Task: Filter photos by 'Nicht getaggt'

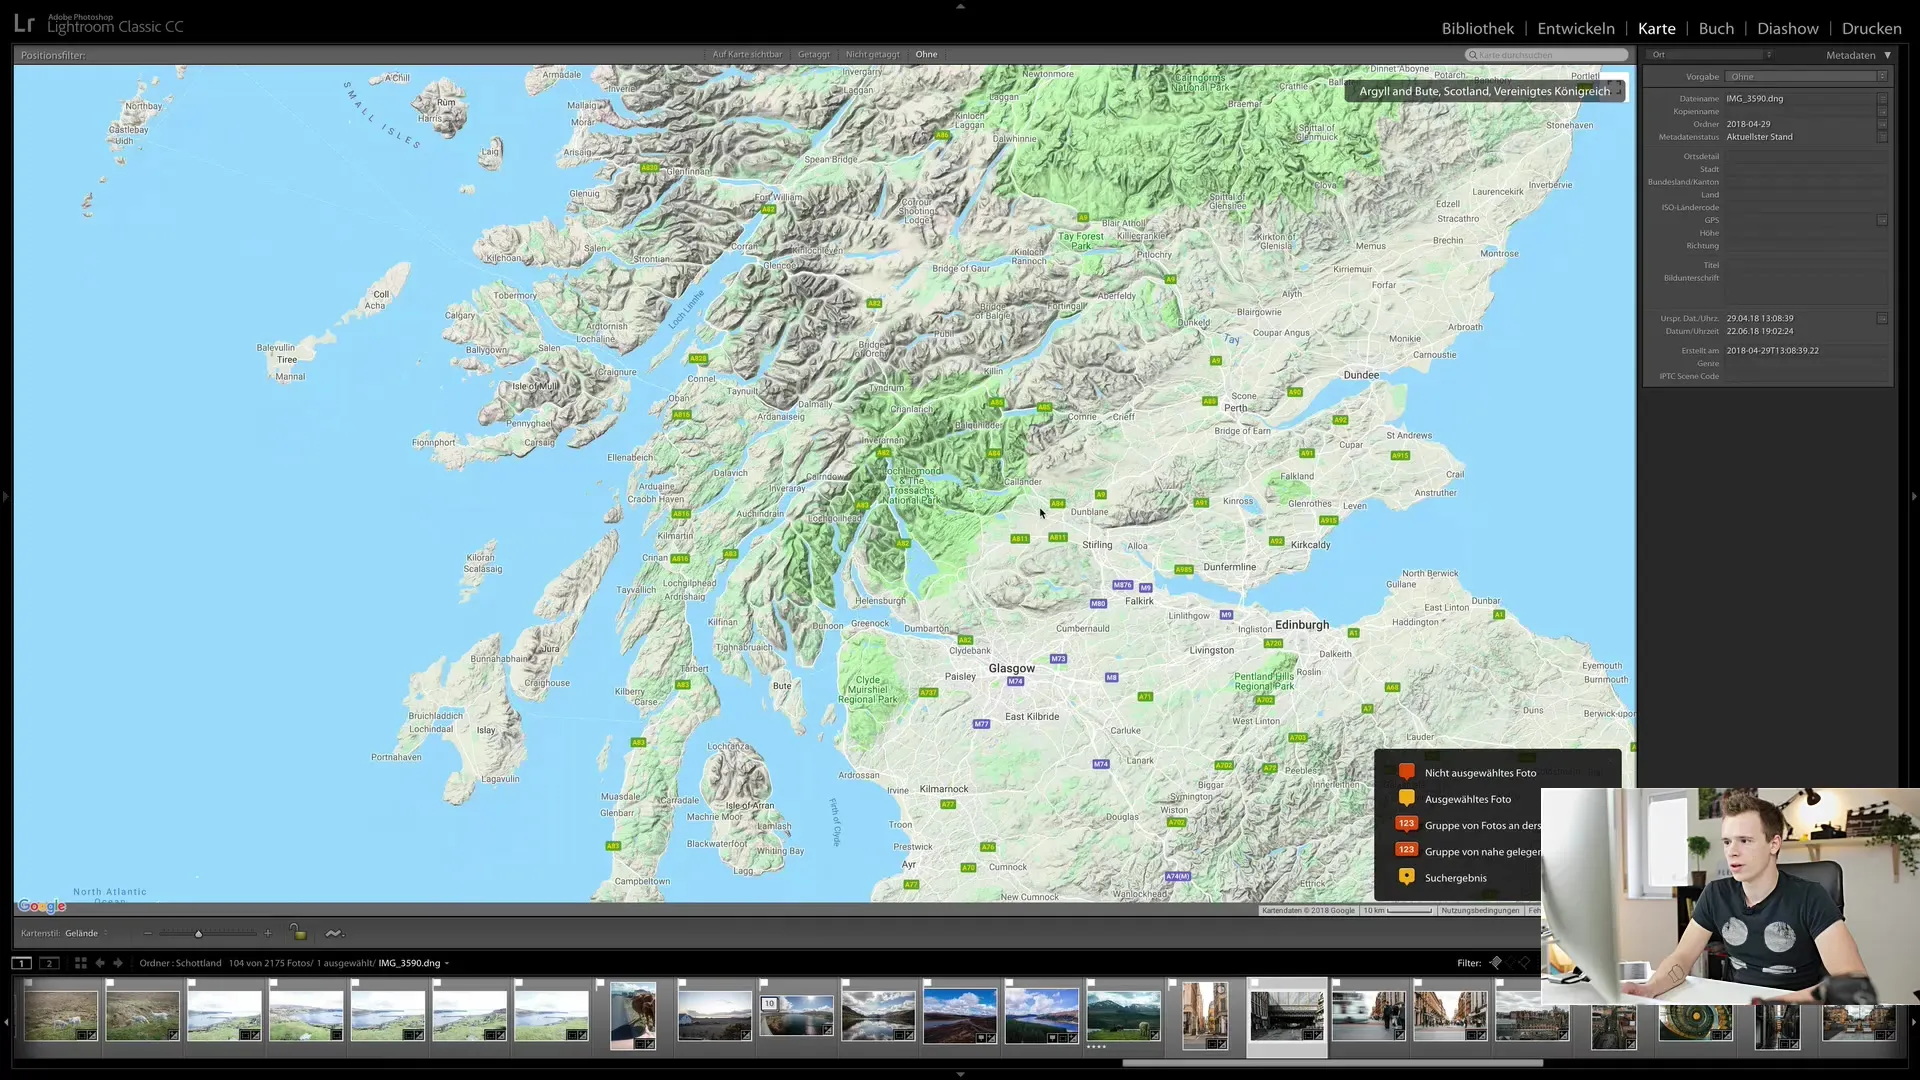Action: click(872, 55)
